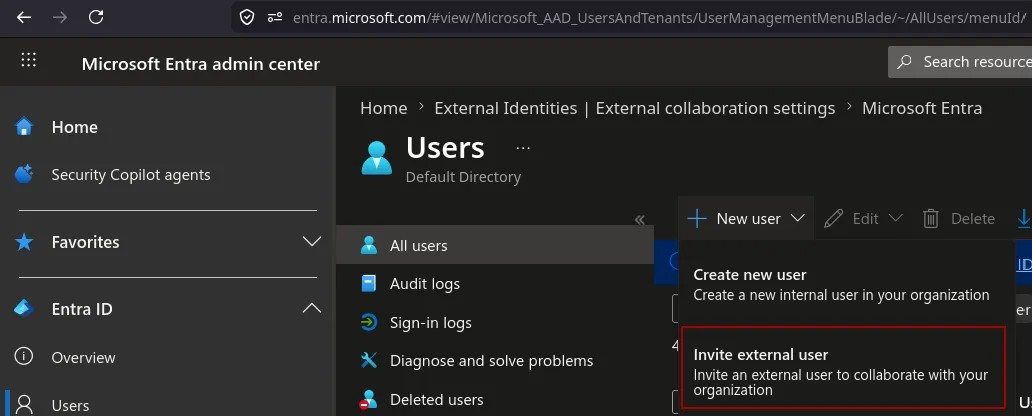Image resolution: width=1032 pixels, height=416 pixels.
Task: Click the Microsoft Entra breadcrumb
Action: click(922, 108)
